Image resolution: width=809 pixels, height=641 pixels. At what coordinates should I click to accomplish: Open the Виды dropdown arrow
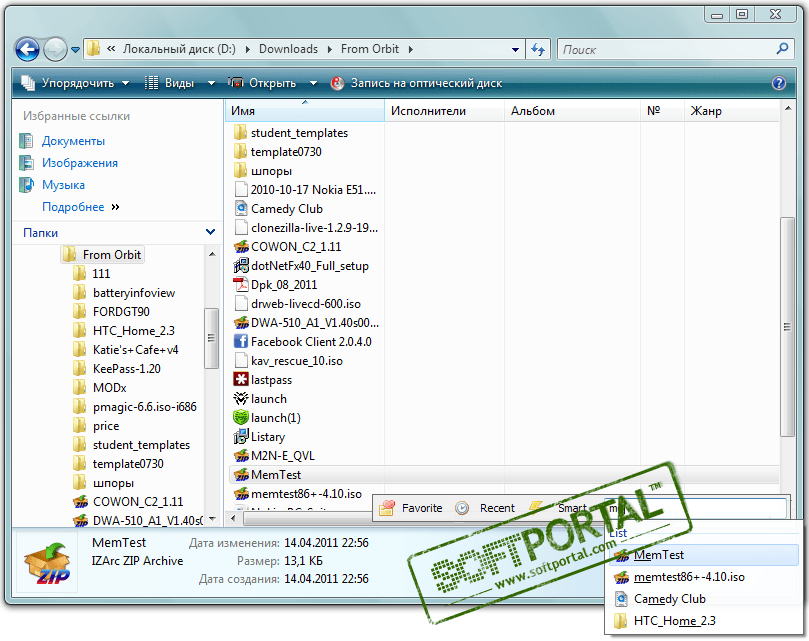pos(211,83)
